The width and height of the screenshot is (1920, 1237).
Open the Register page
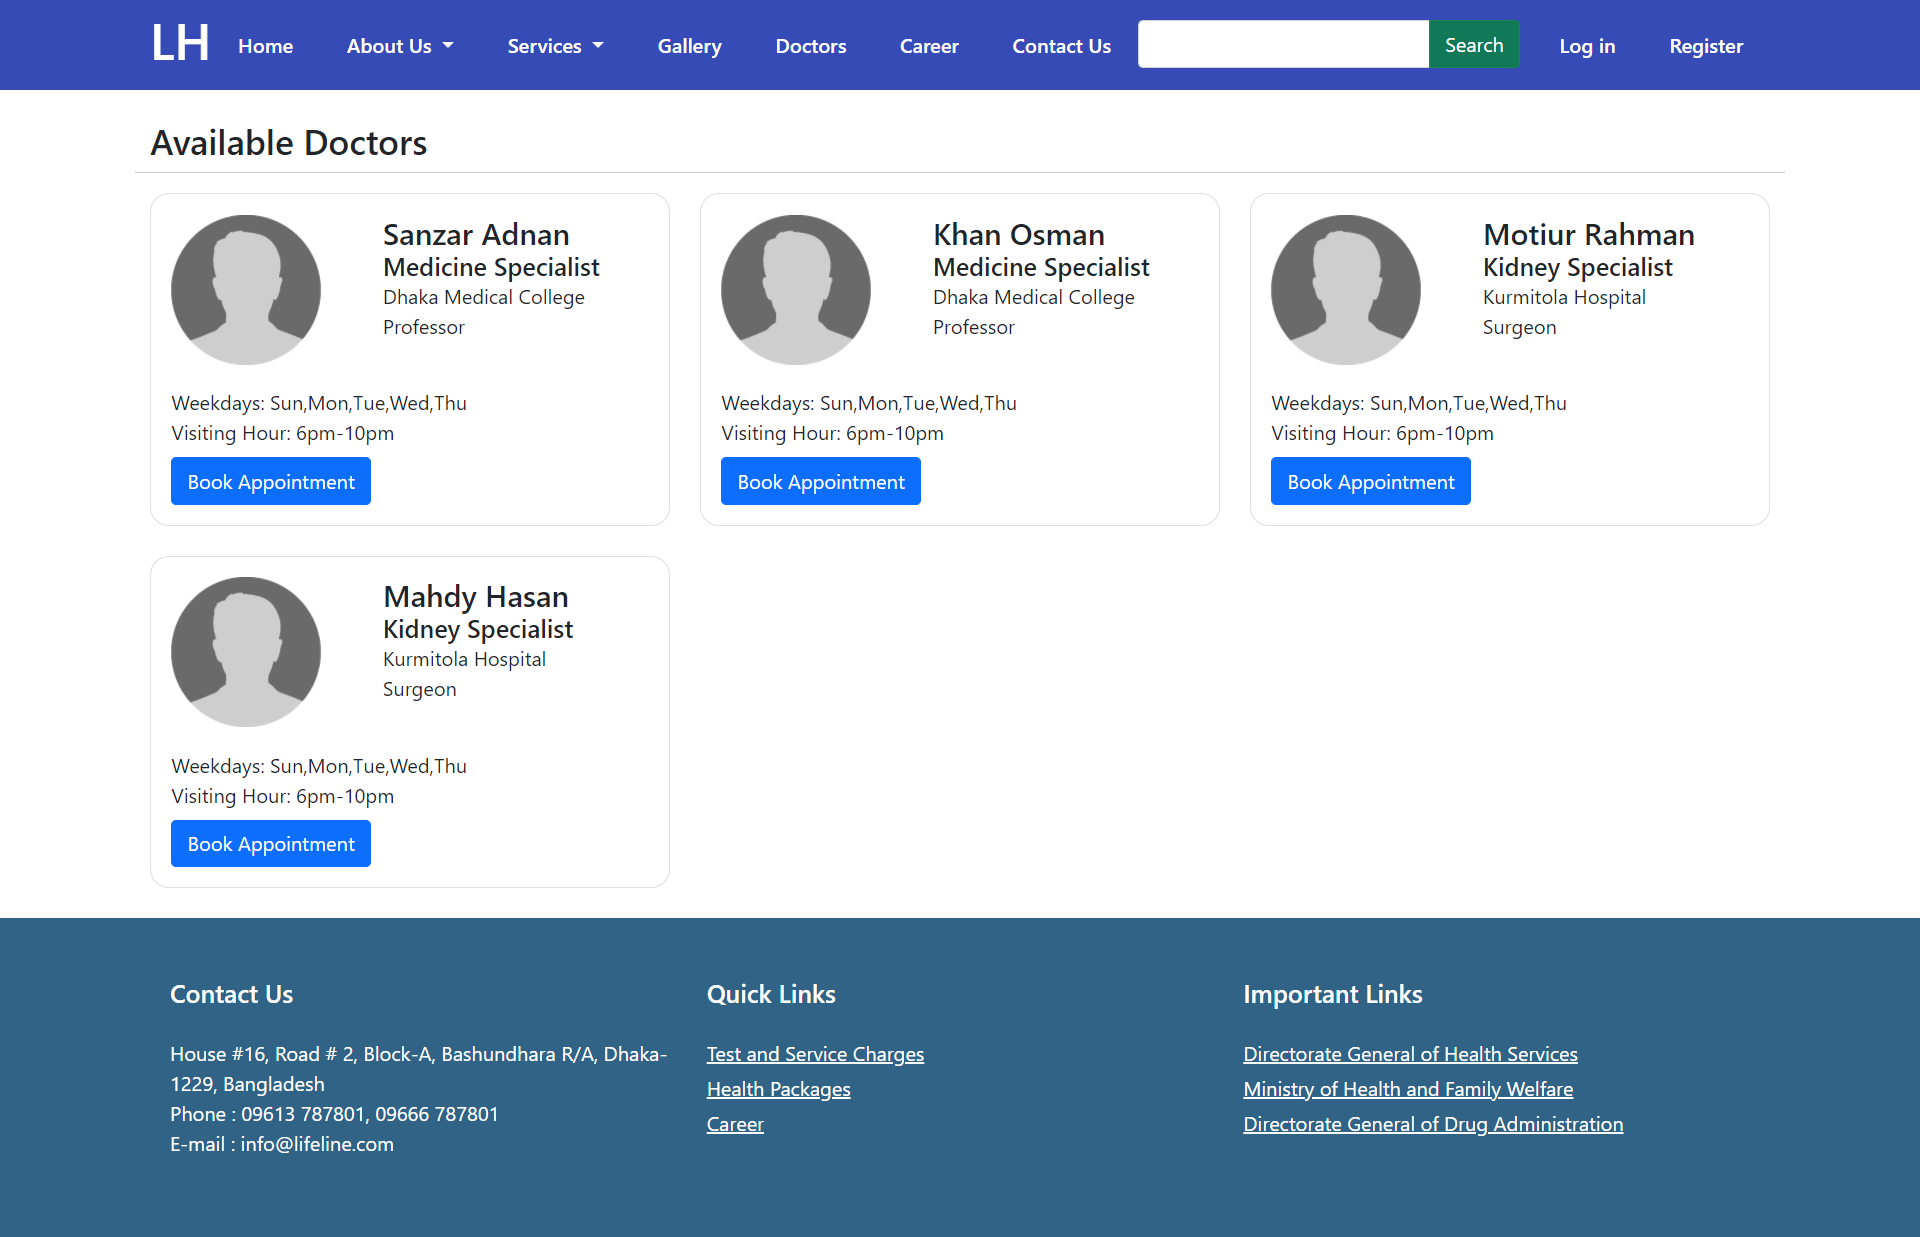1706,46
